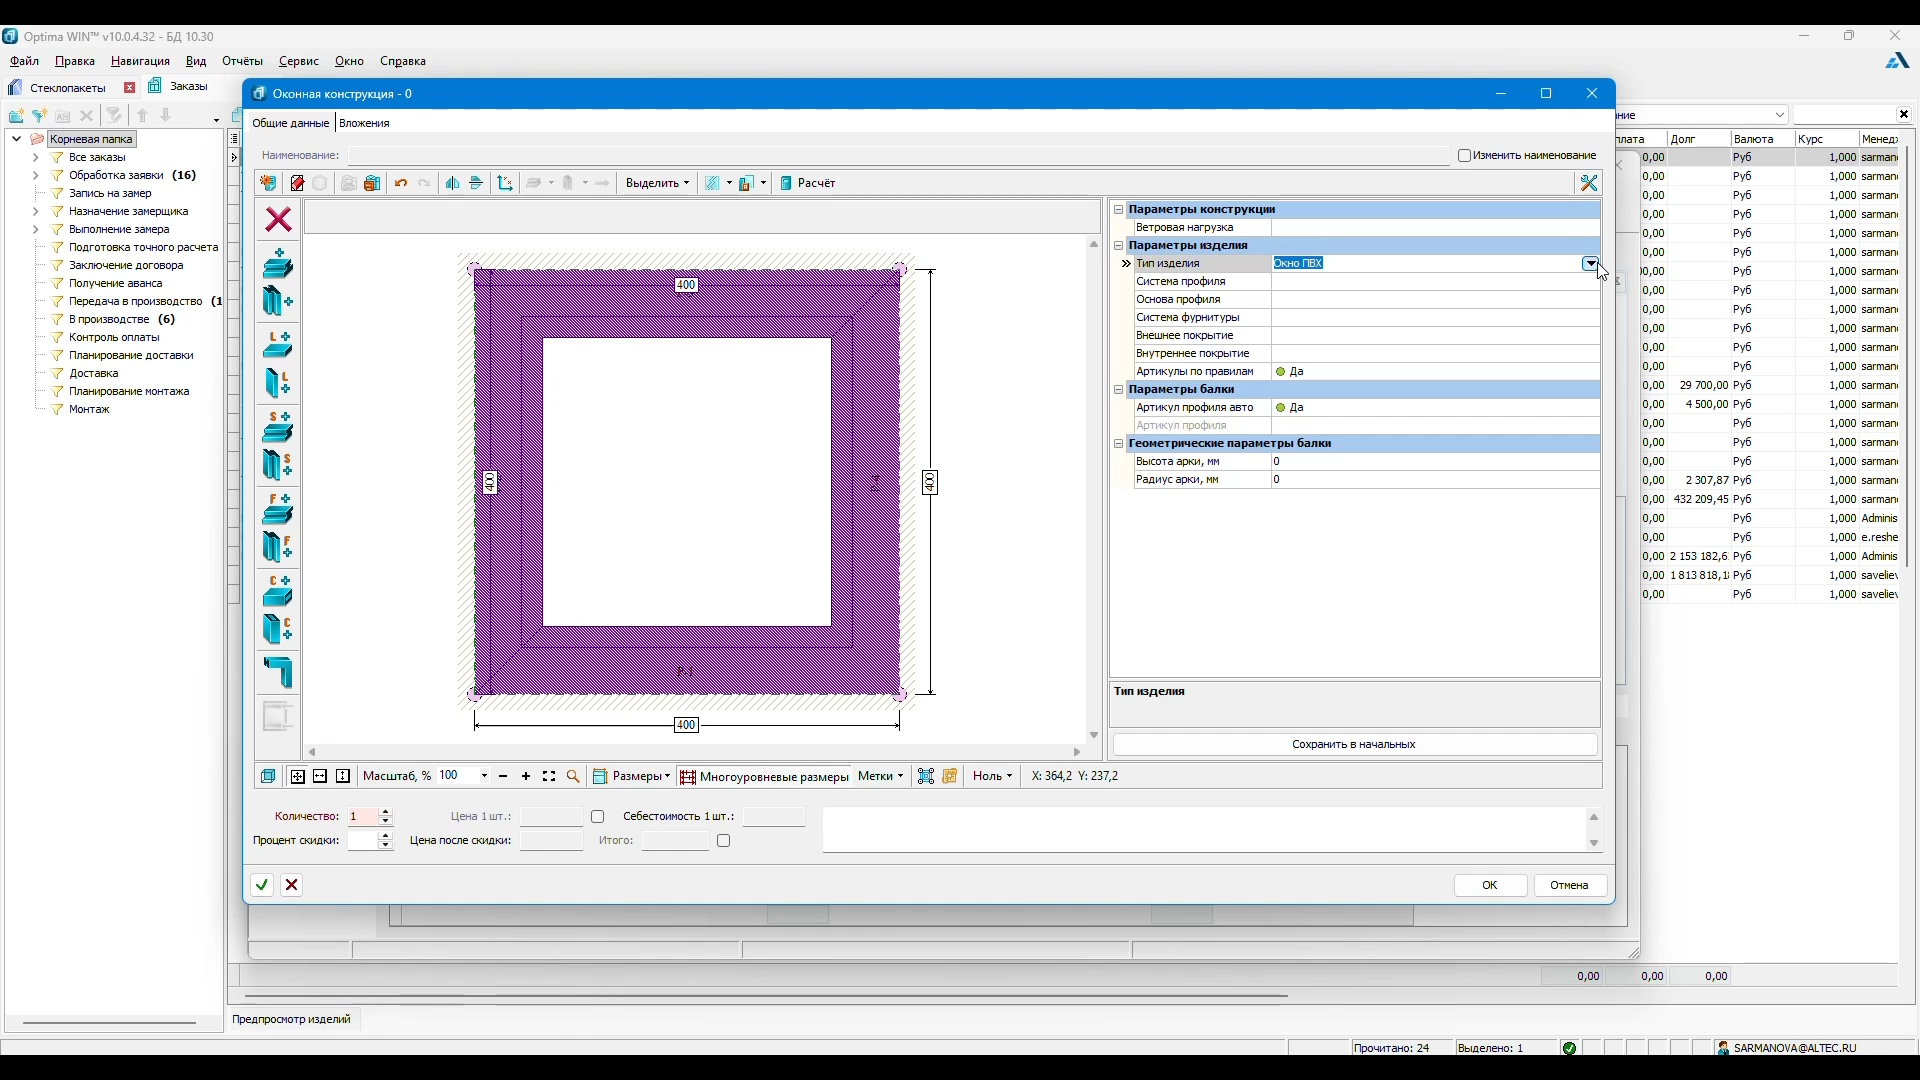Image resolution: width=1920 pixels, height=1080 pixels.
Task: Click the 'Отмена' button
Action: point(1571,886)
